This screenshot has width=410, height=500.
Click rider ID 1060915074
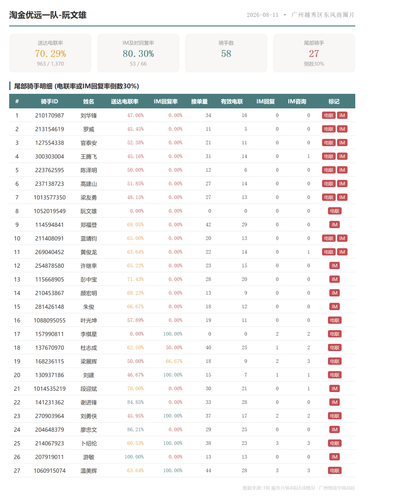click(x=50, y=471)
